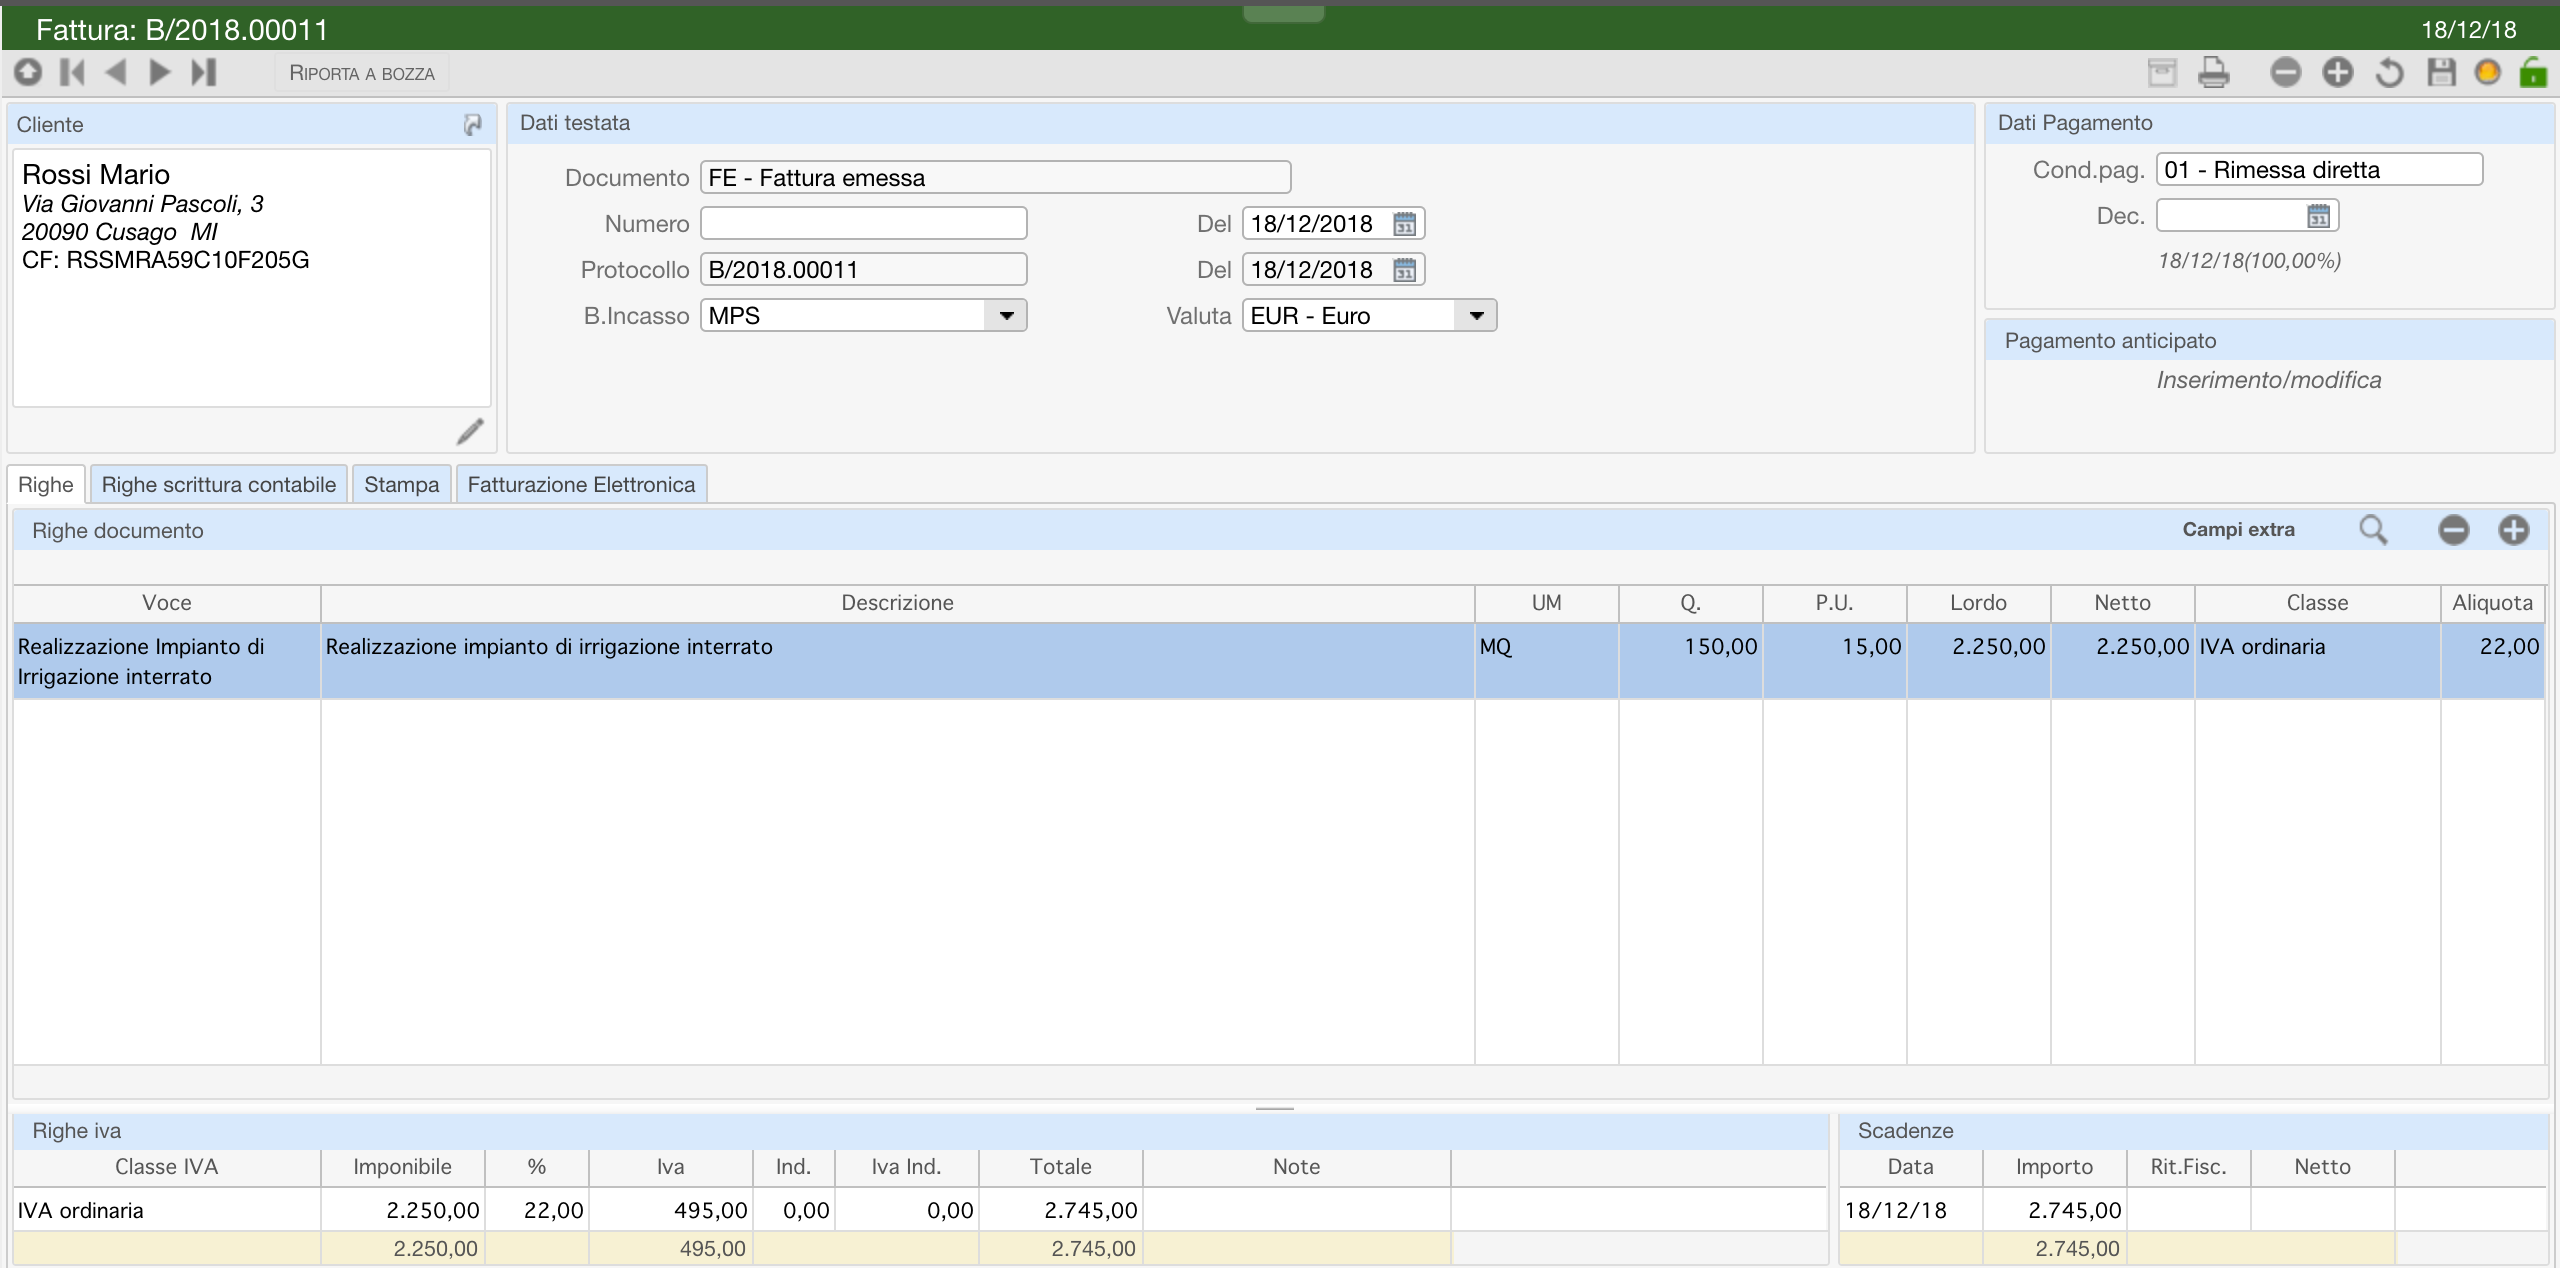
Task: Click the Cond.pag. field 01 - Rimessa diretta
Action: pyautogui.click(x=2319, y=170)
